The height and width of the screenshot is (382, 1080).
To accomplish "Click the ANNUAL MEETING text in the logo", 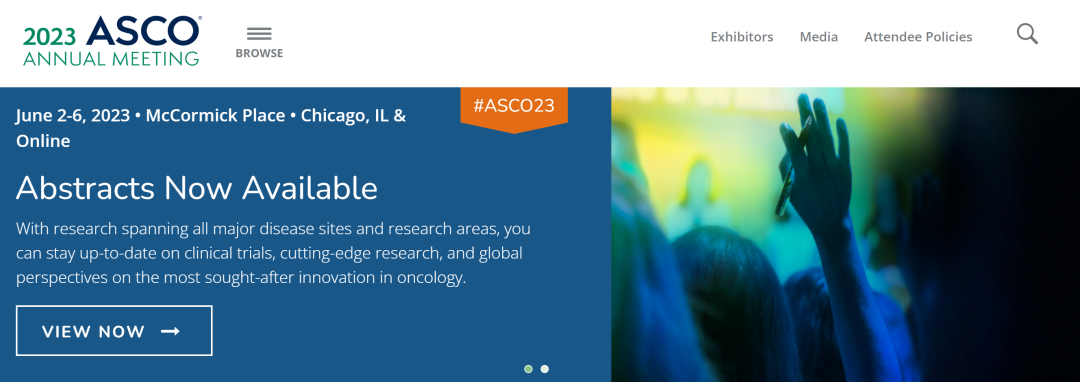I will (x=111, y=59).
